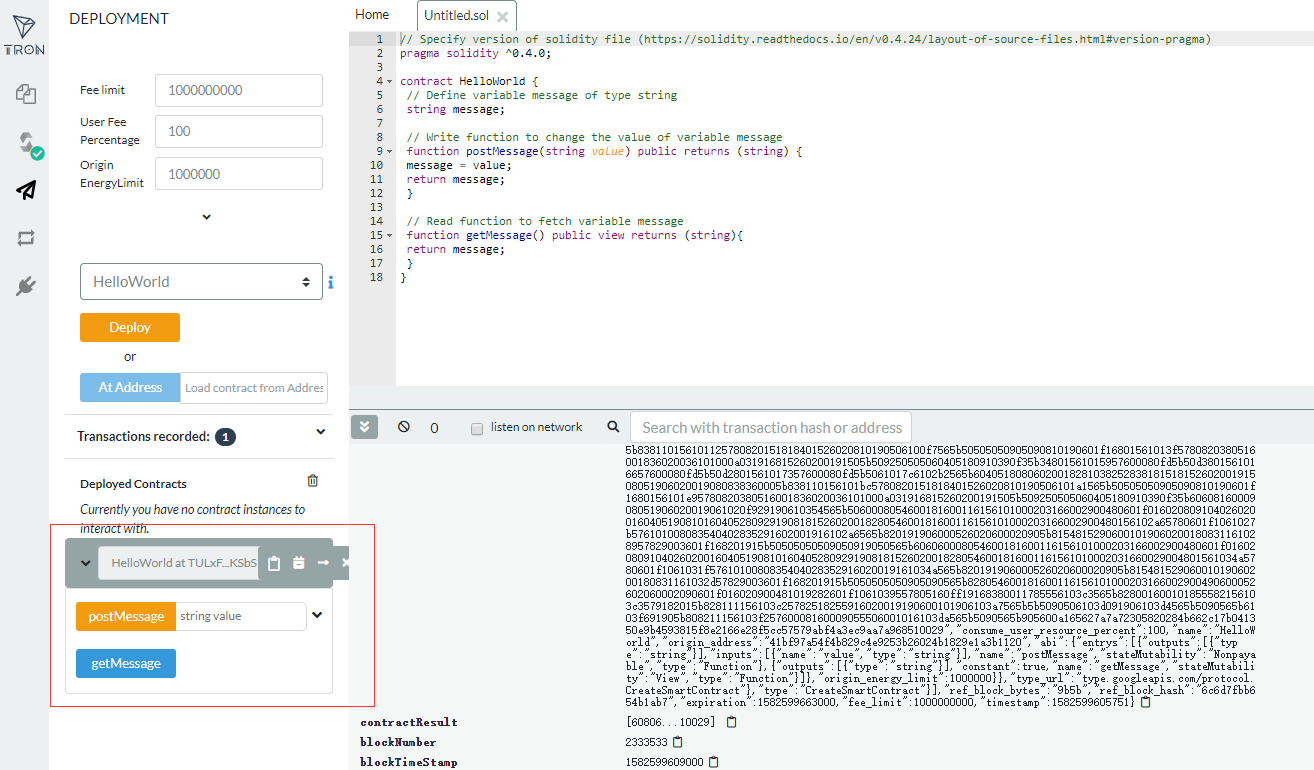
Task: Click the DEPLOYMENT panel heading
Action: (x=119, y=19)
